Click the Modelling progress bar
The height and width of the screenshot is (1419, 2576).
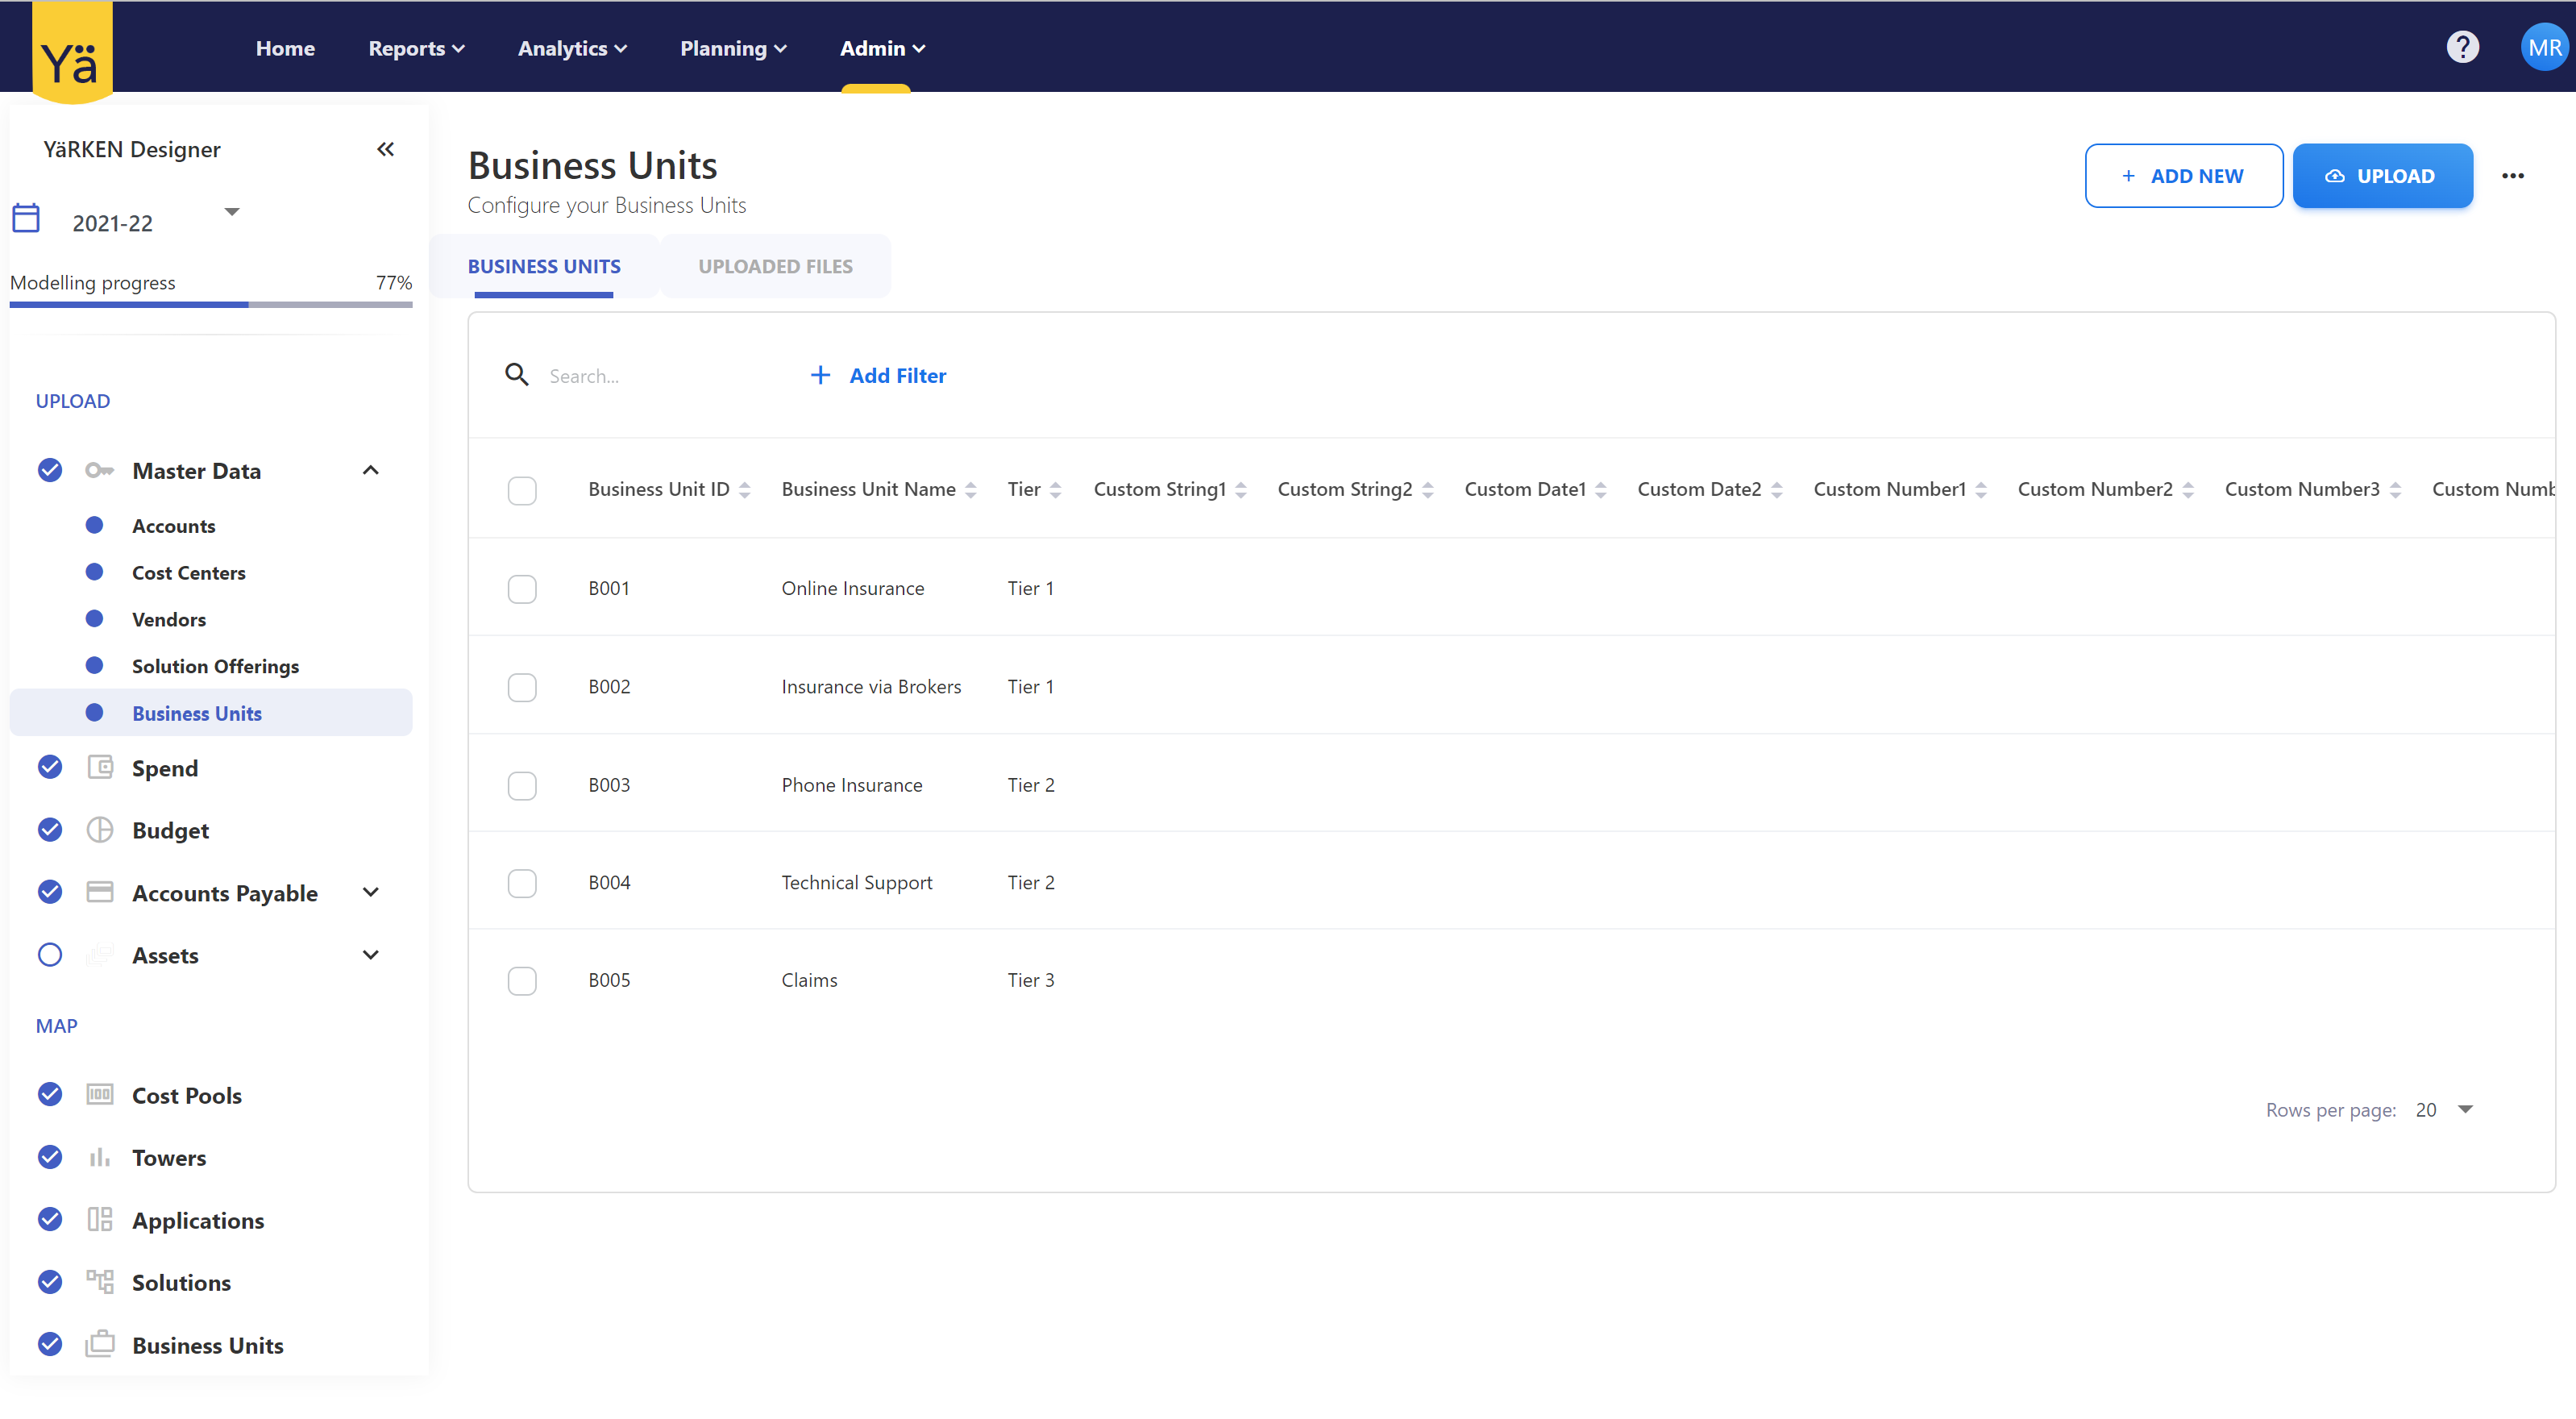pos(210,304)
